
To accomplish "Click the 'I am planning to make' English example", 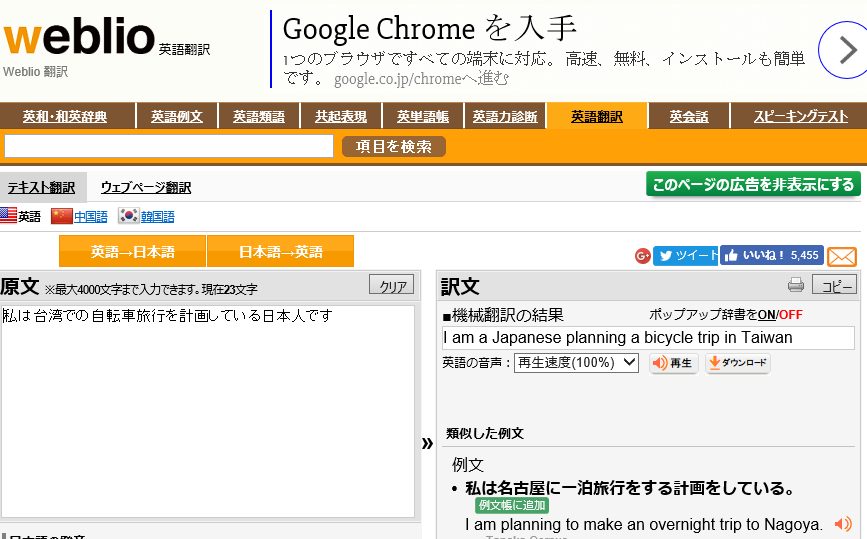I will point(644,524).
